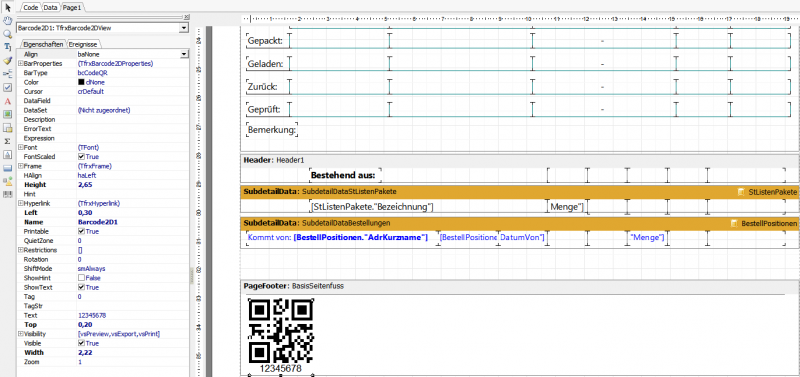This screenshot has width=800, height=377.
Task: Select the Subreport object tool
Action: pos(8,128)
